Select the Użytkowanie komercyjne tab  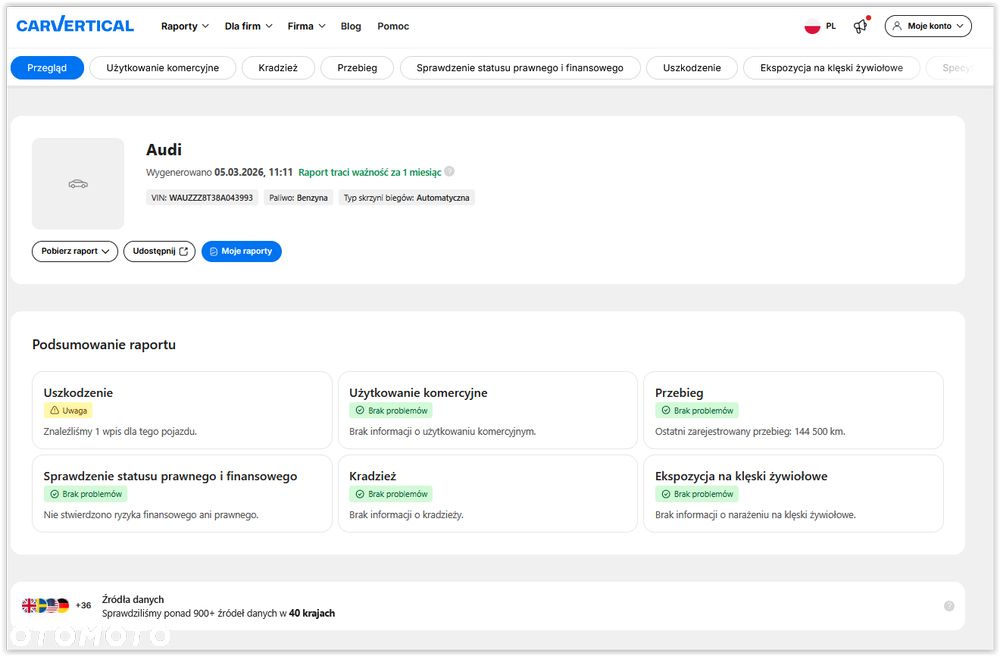[163, 68]
